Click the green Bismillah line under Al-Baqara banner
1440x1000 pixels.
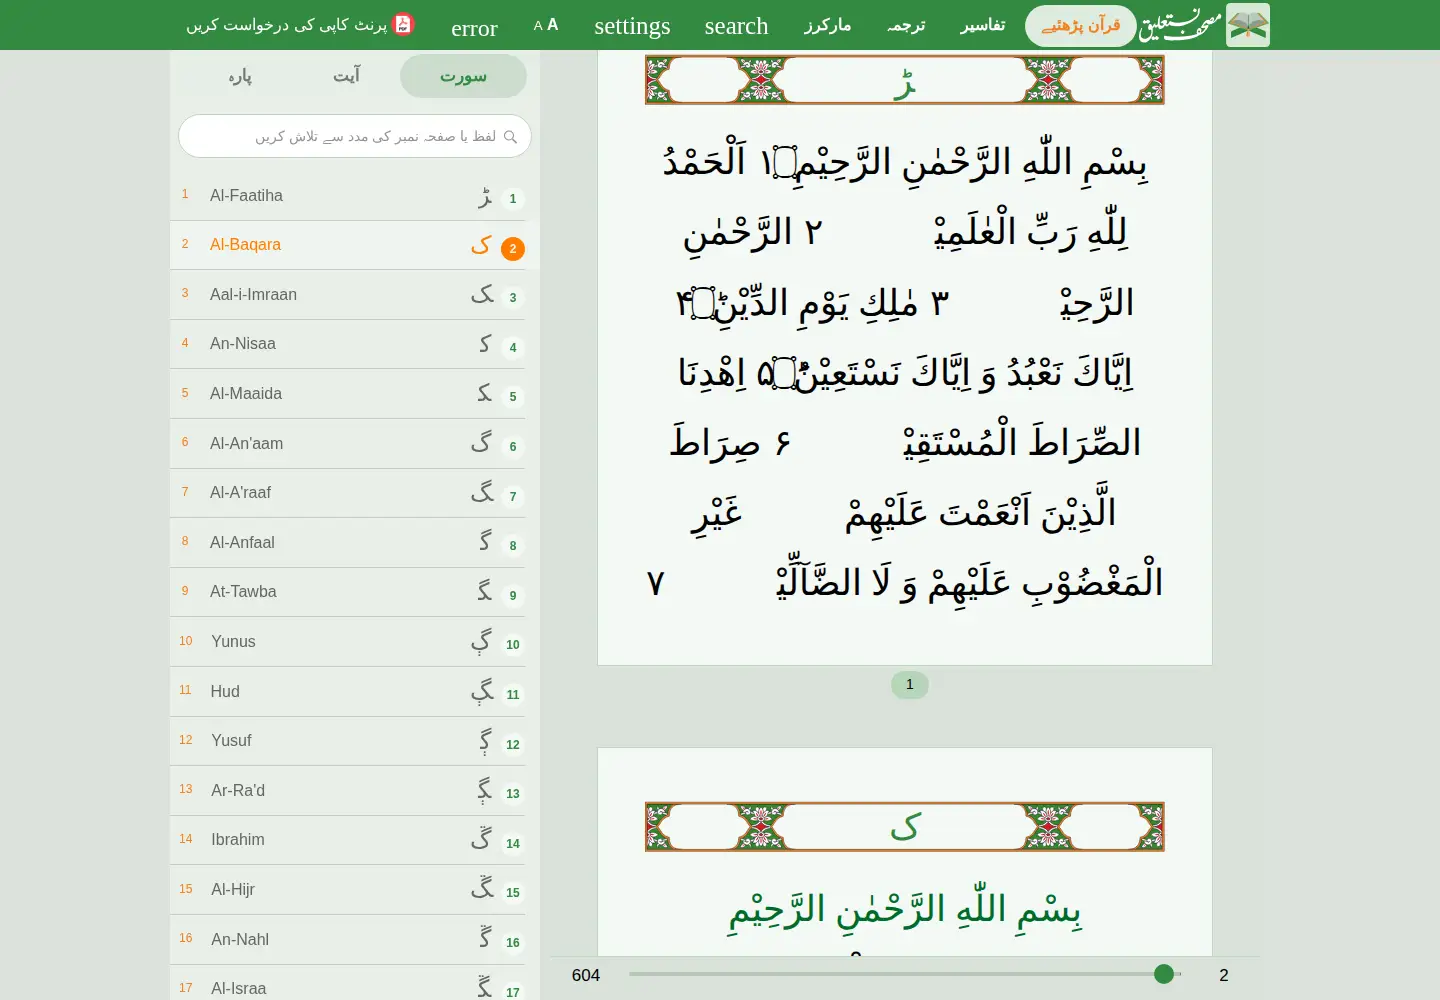point(905,912)
